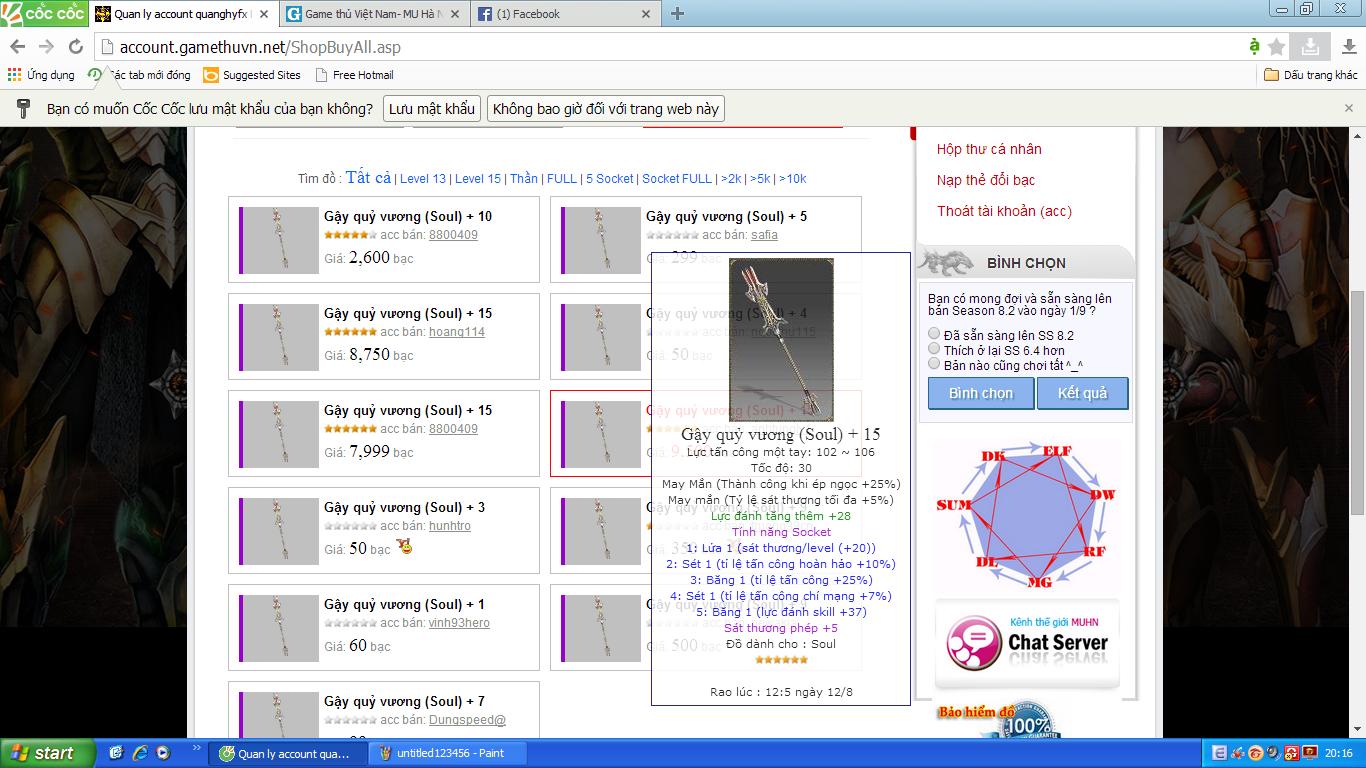
Task: Click the Internet Explorer quick launch icon
Action: tap(140, 753)
